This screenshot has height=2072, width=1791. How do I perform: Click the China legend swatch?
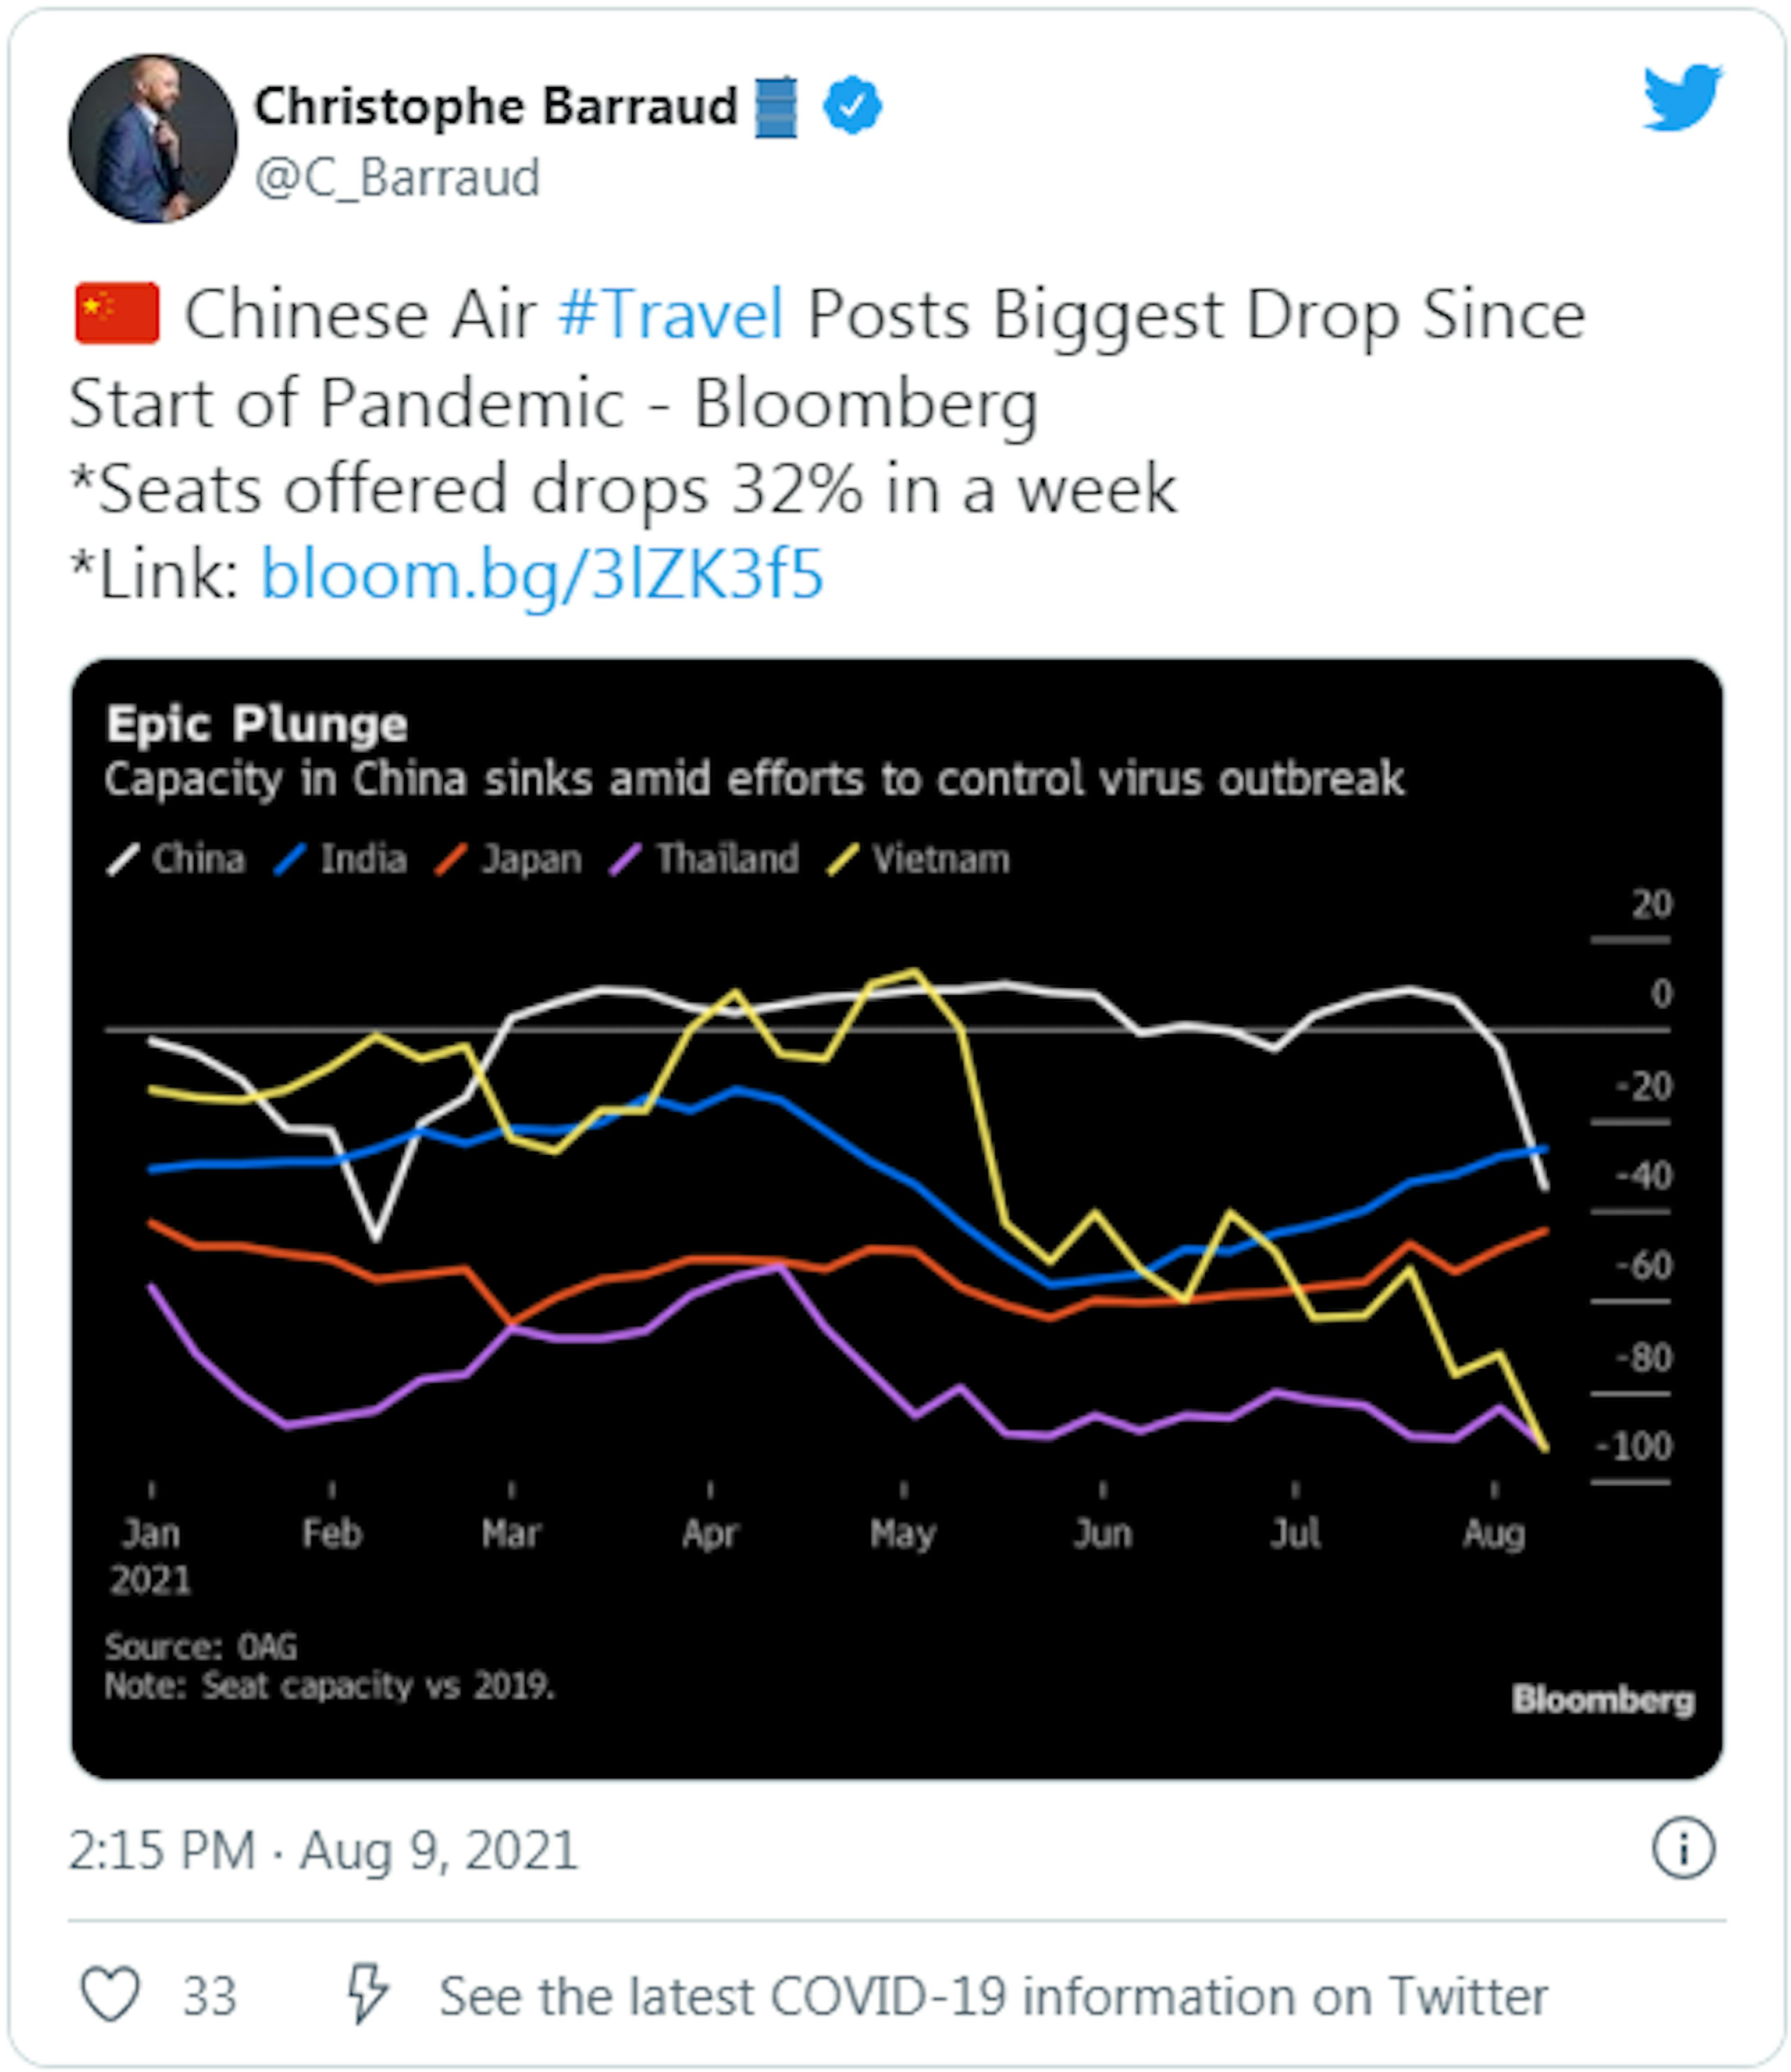[x=123, y=860]
